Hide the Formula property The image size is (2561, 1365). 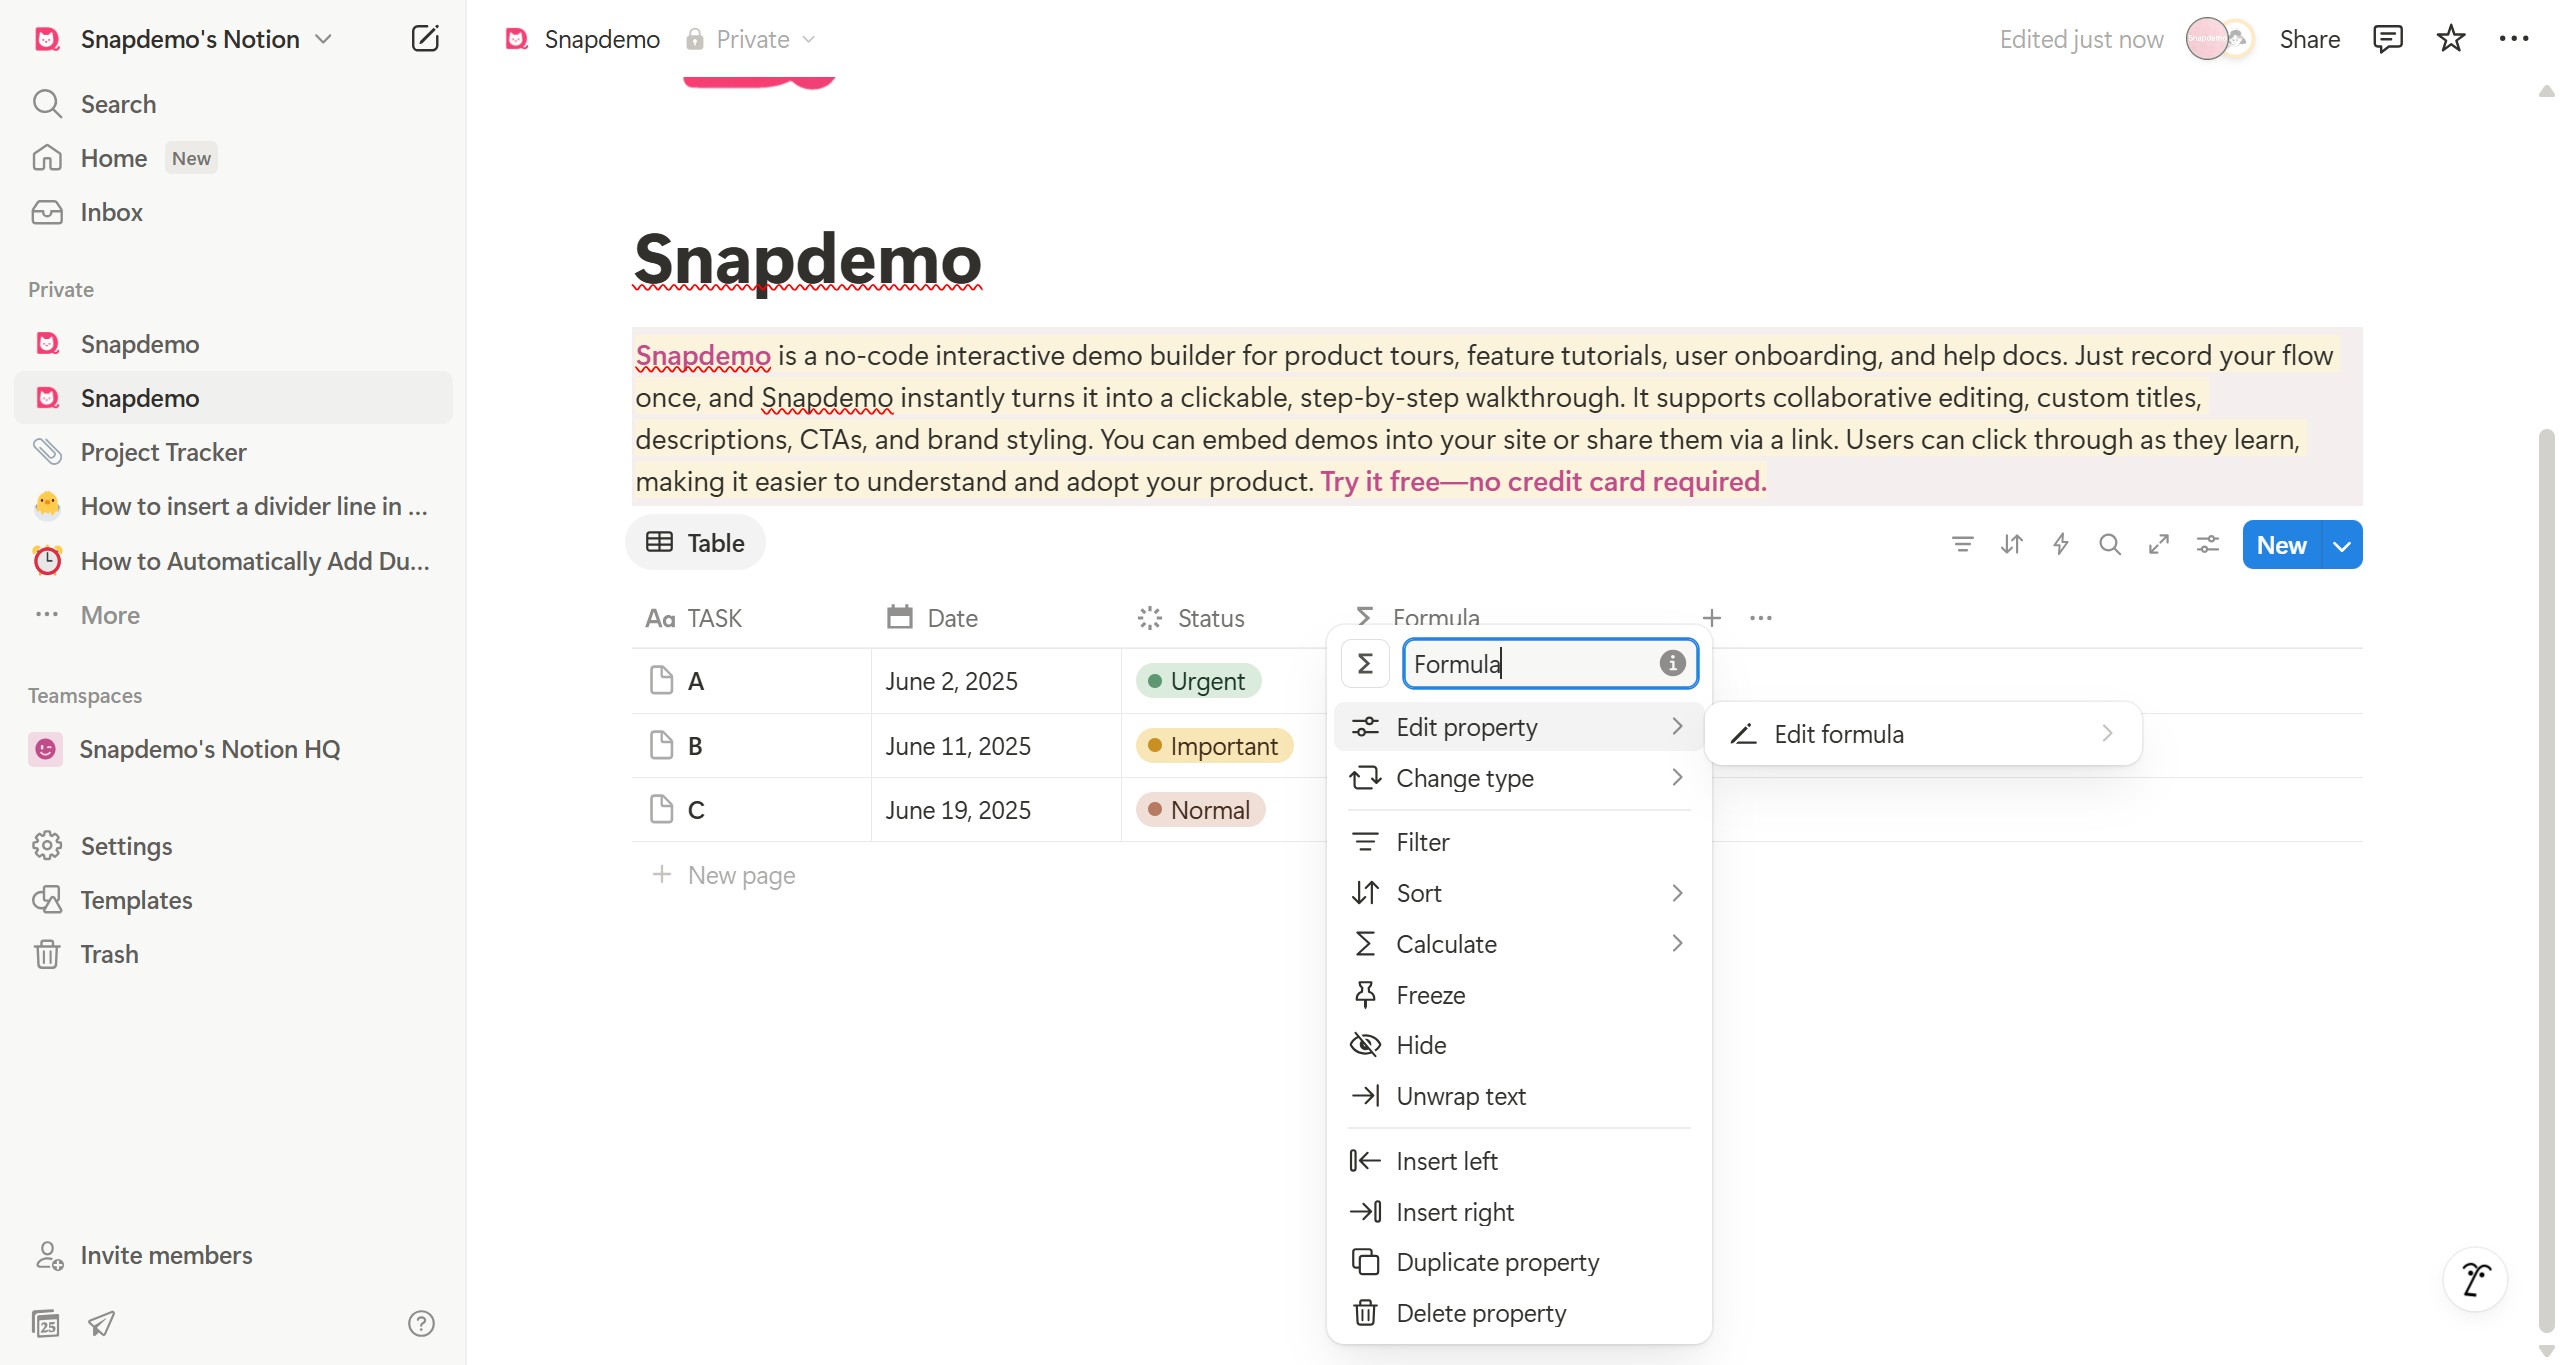(1519, 1045)
